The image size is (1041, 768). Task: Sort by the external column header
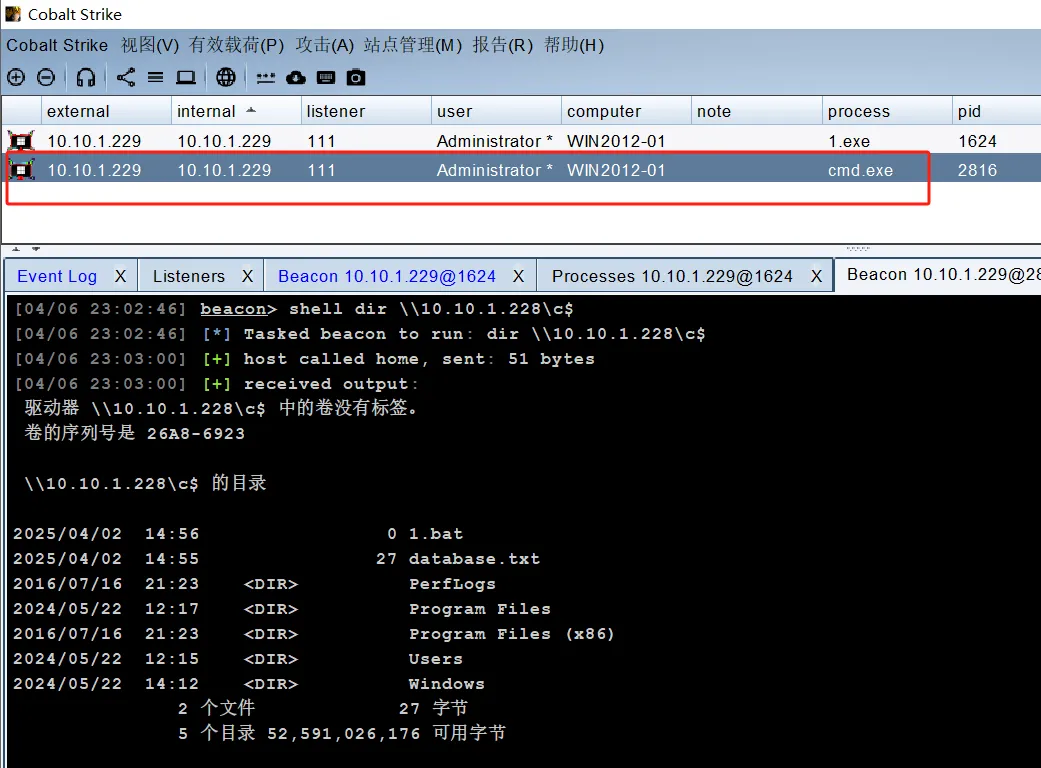(106, 111)
